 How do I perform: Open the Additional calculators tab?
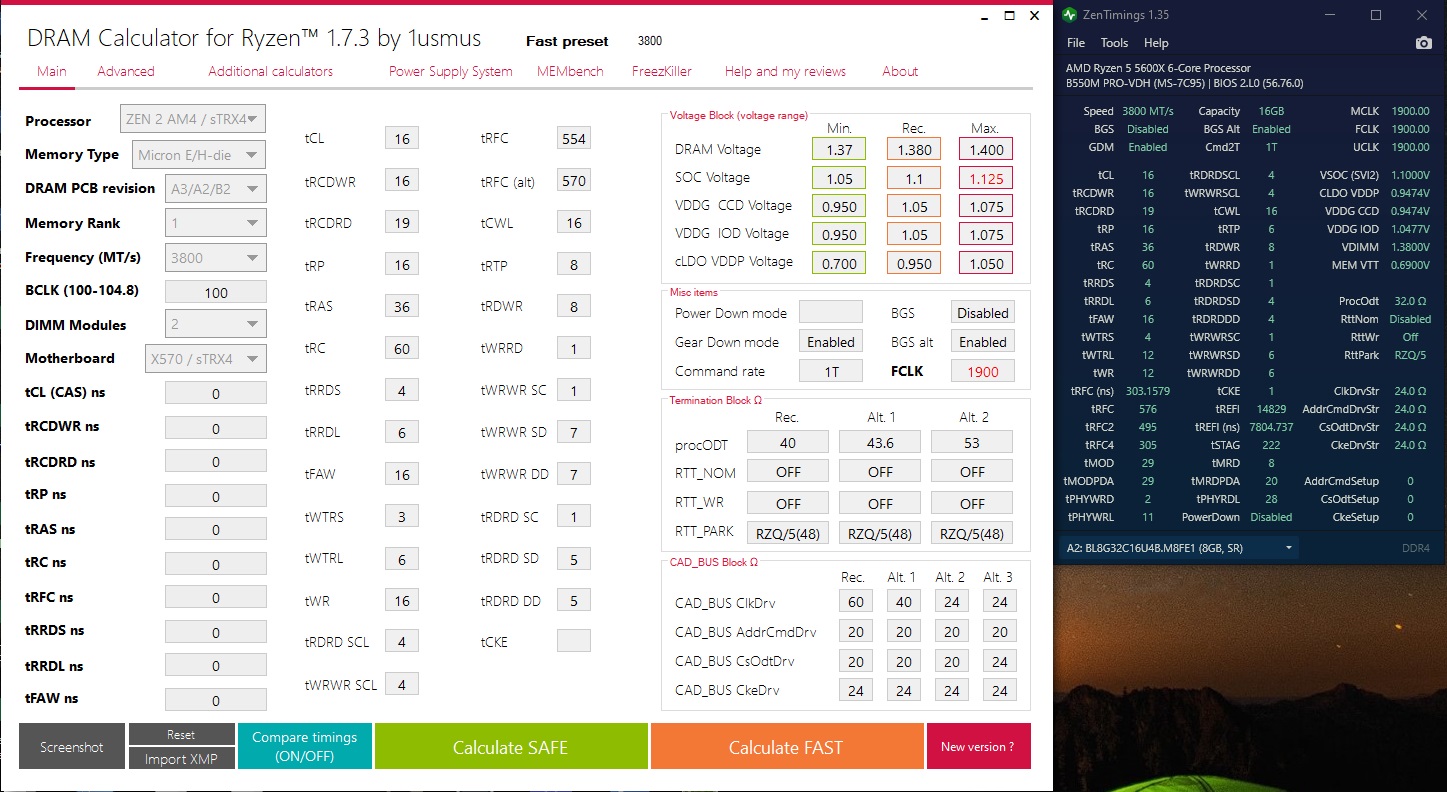coord(271,71)
